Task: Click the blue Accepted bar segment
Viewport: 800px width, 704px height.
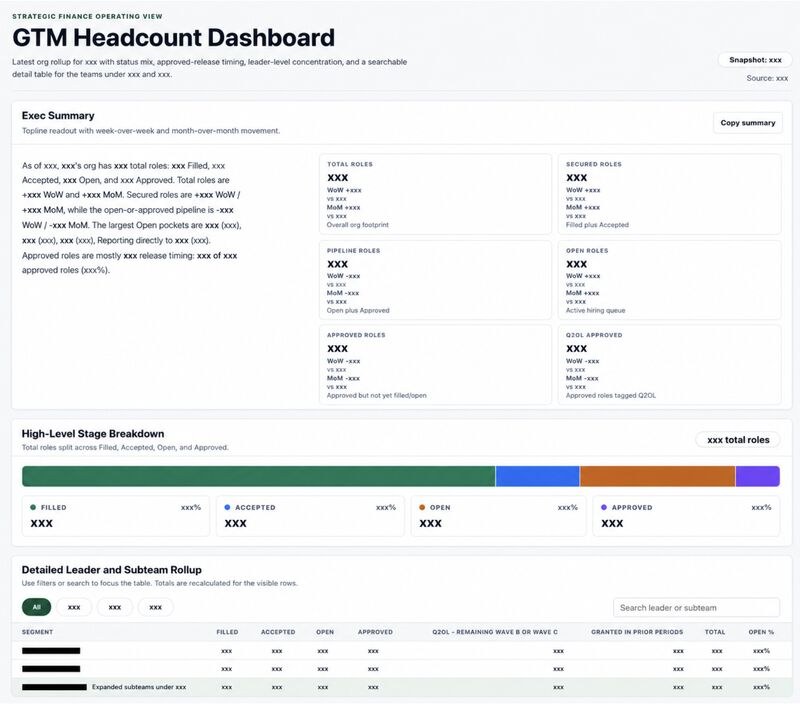Action: (x=538, y=476)
